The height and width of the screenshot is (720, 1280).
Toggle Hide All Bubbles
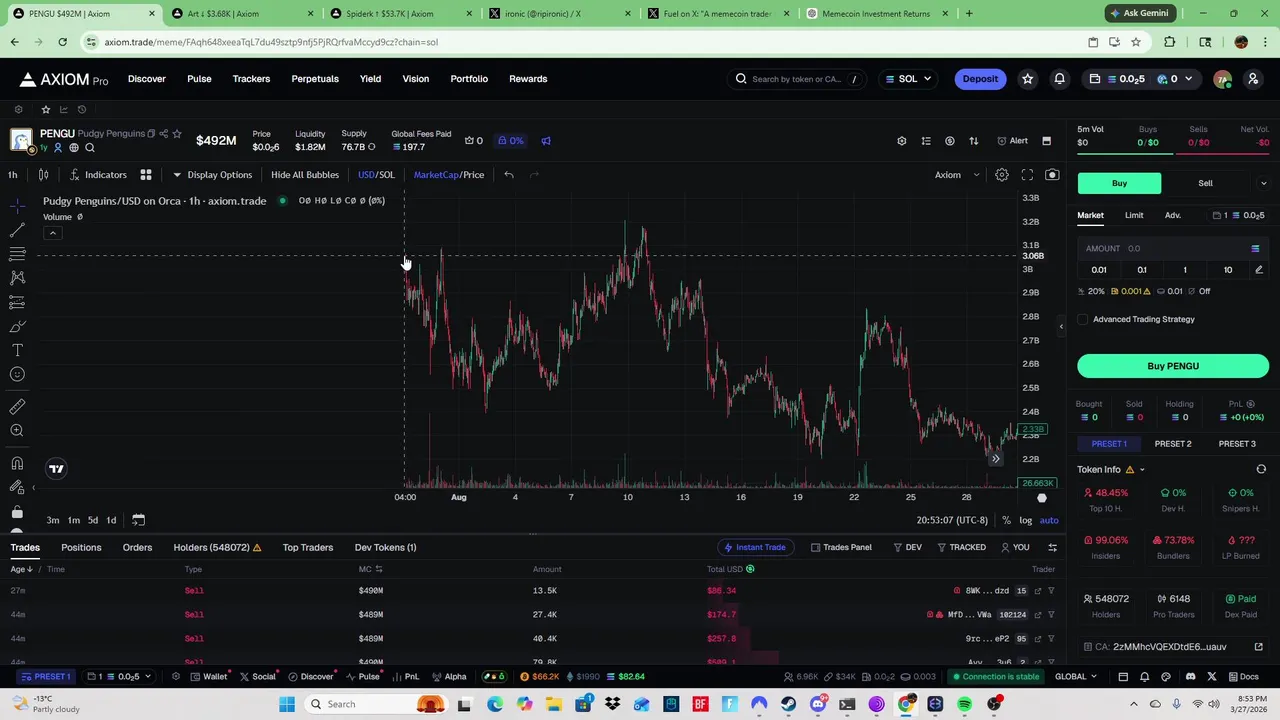tap(305, 175)
